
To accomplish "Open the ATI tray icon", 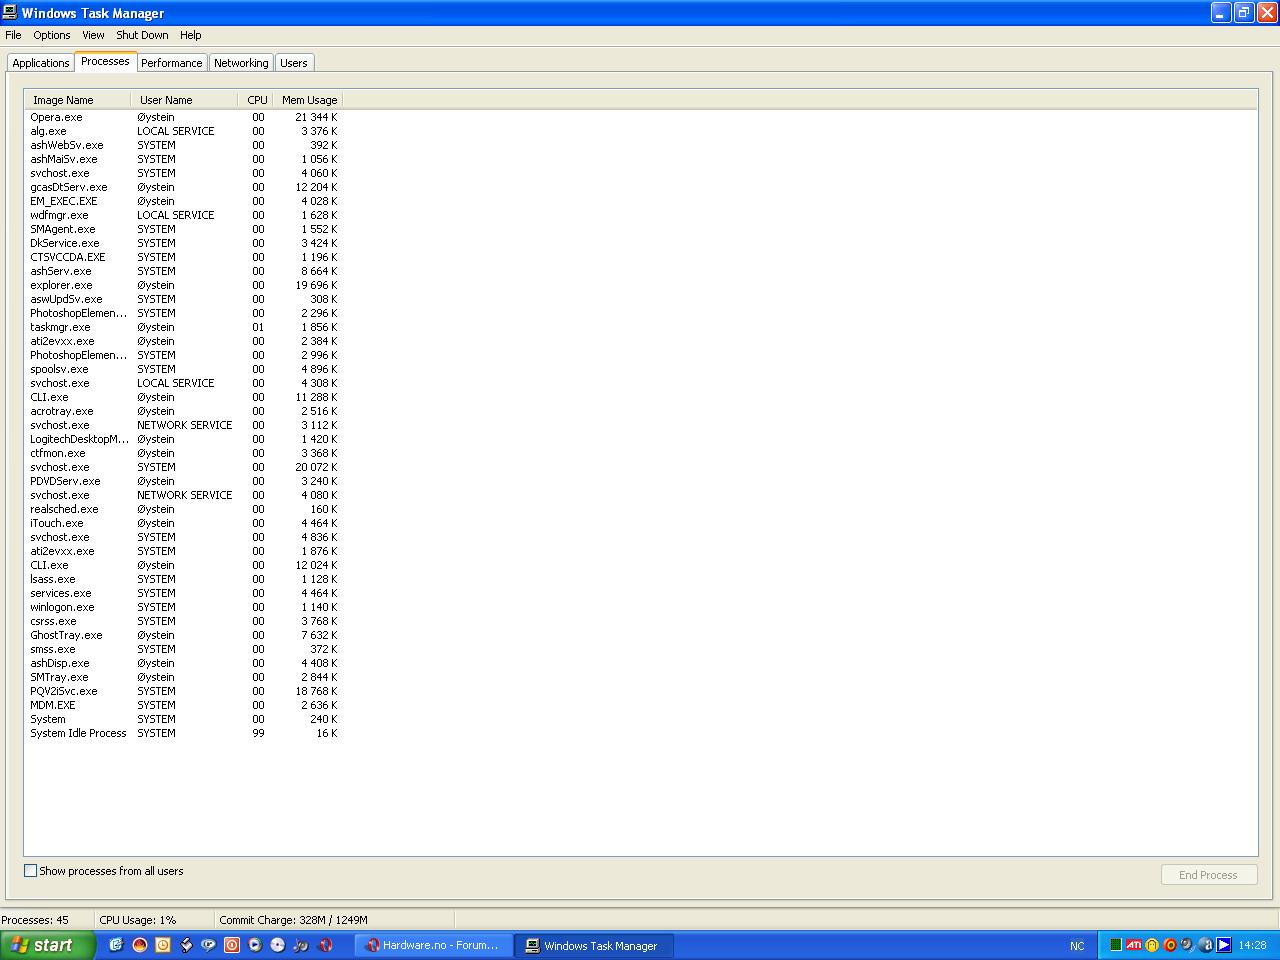I will click(1134, 945).
